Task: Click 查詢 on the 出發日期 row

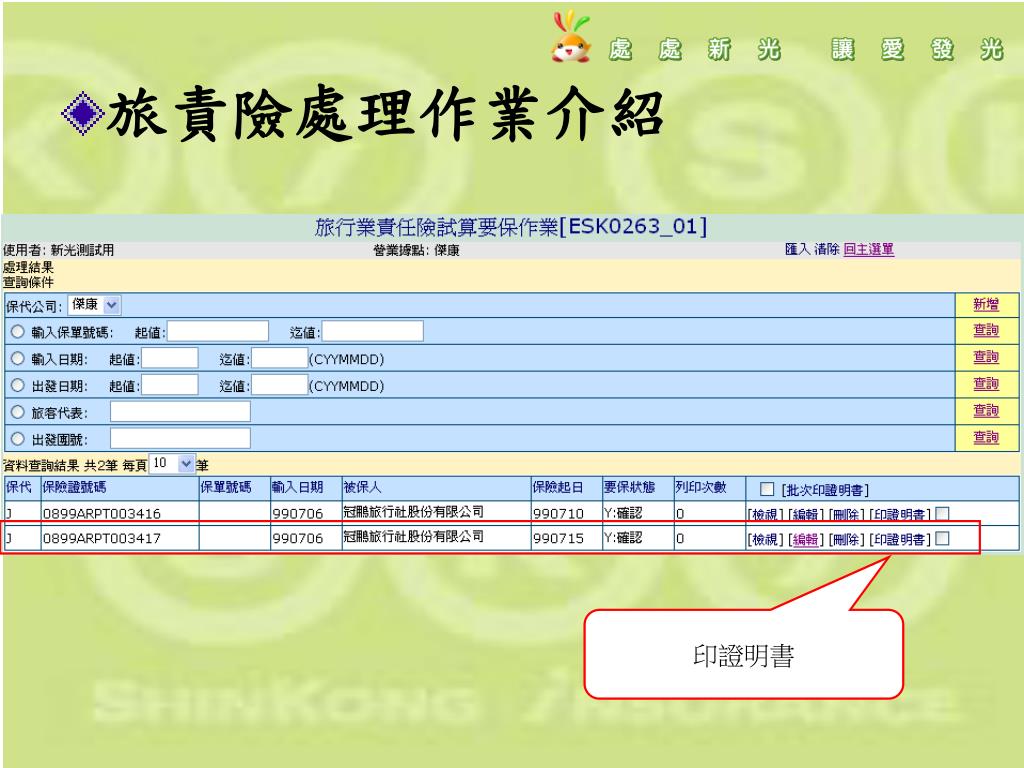Action: [x=985, y=384]
